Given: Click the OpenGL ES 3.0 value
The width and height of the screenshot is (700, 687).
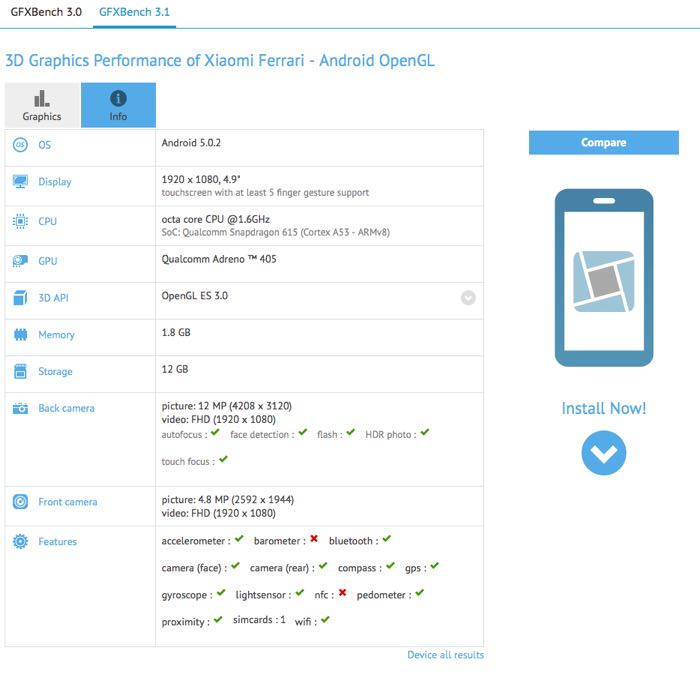Looking at the screenshot, I should pos(195,296).
